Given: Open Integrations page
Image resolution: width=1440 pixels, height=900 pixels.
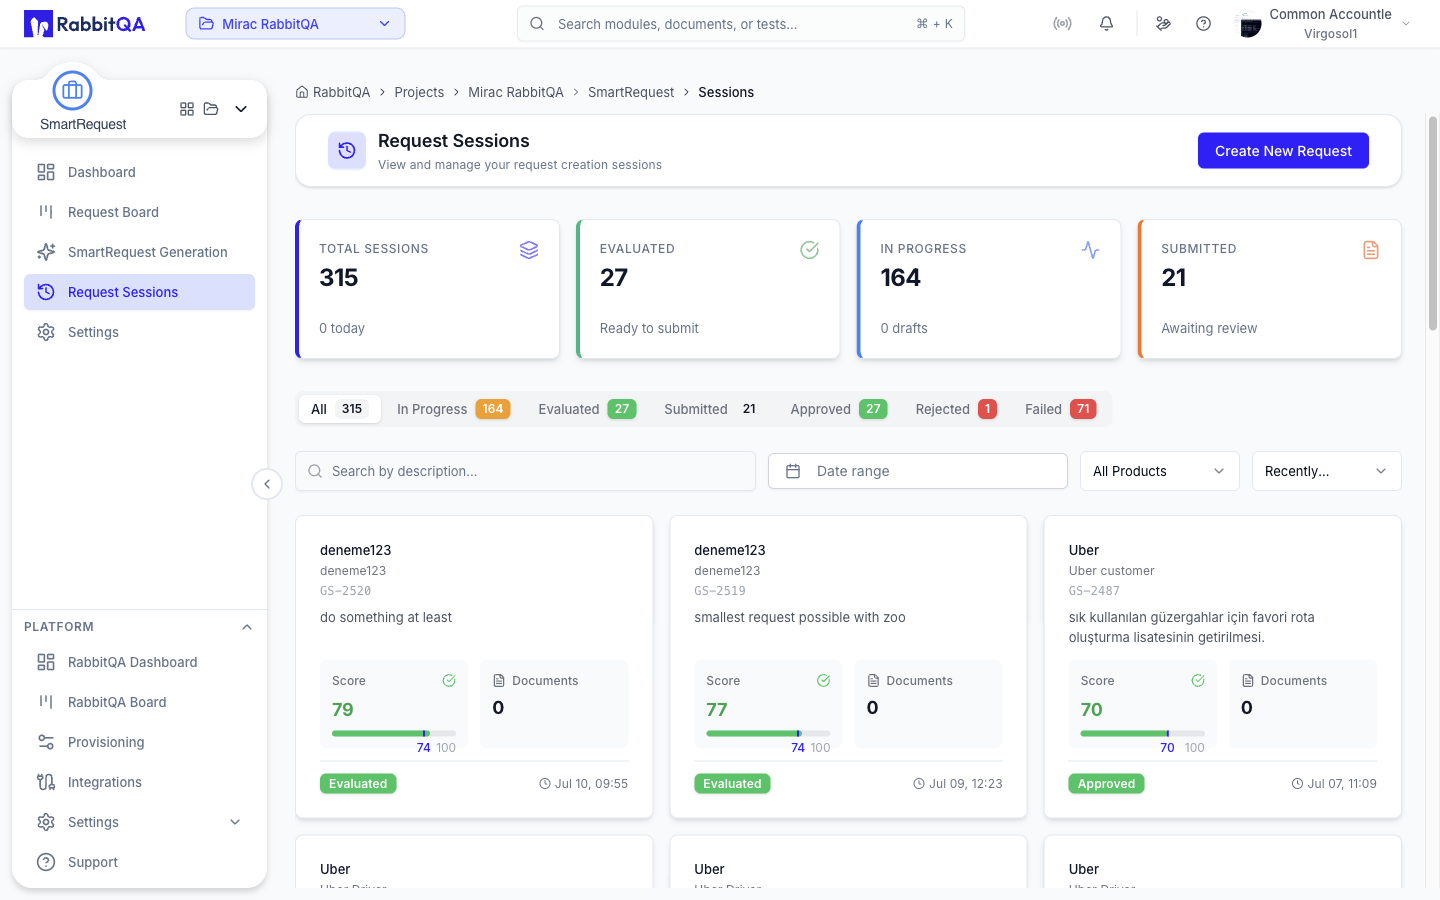Looking at the screenshot, I should (x=139, y=782).
